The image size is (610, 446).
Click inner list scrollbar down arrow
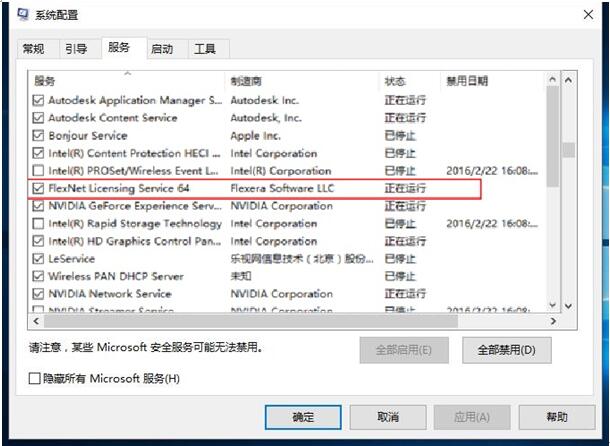552,305
